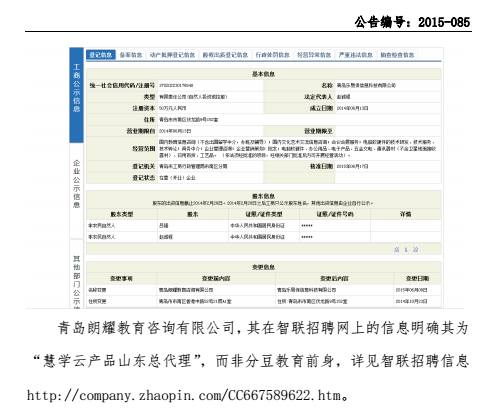Select the 股东信息 section header
Viewport: 496px width, 410px height.
click(263, 196)
